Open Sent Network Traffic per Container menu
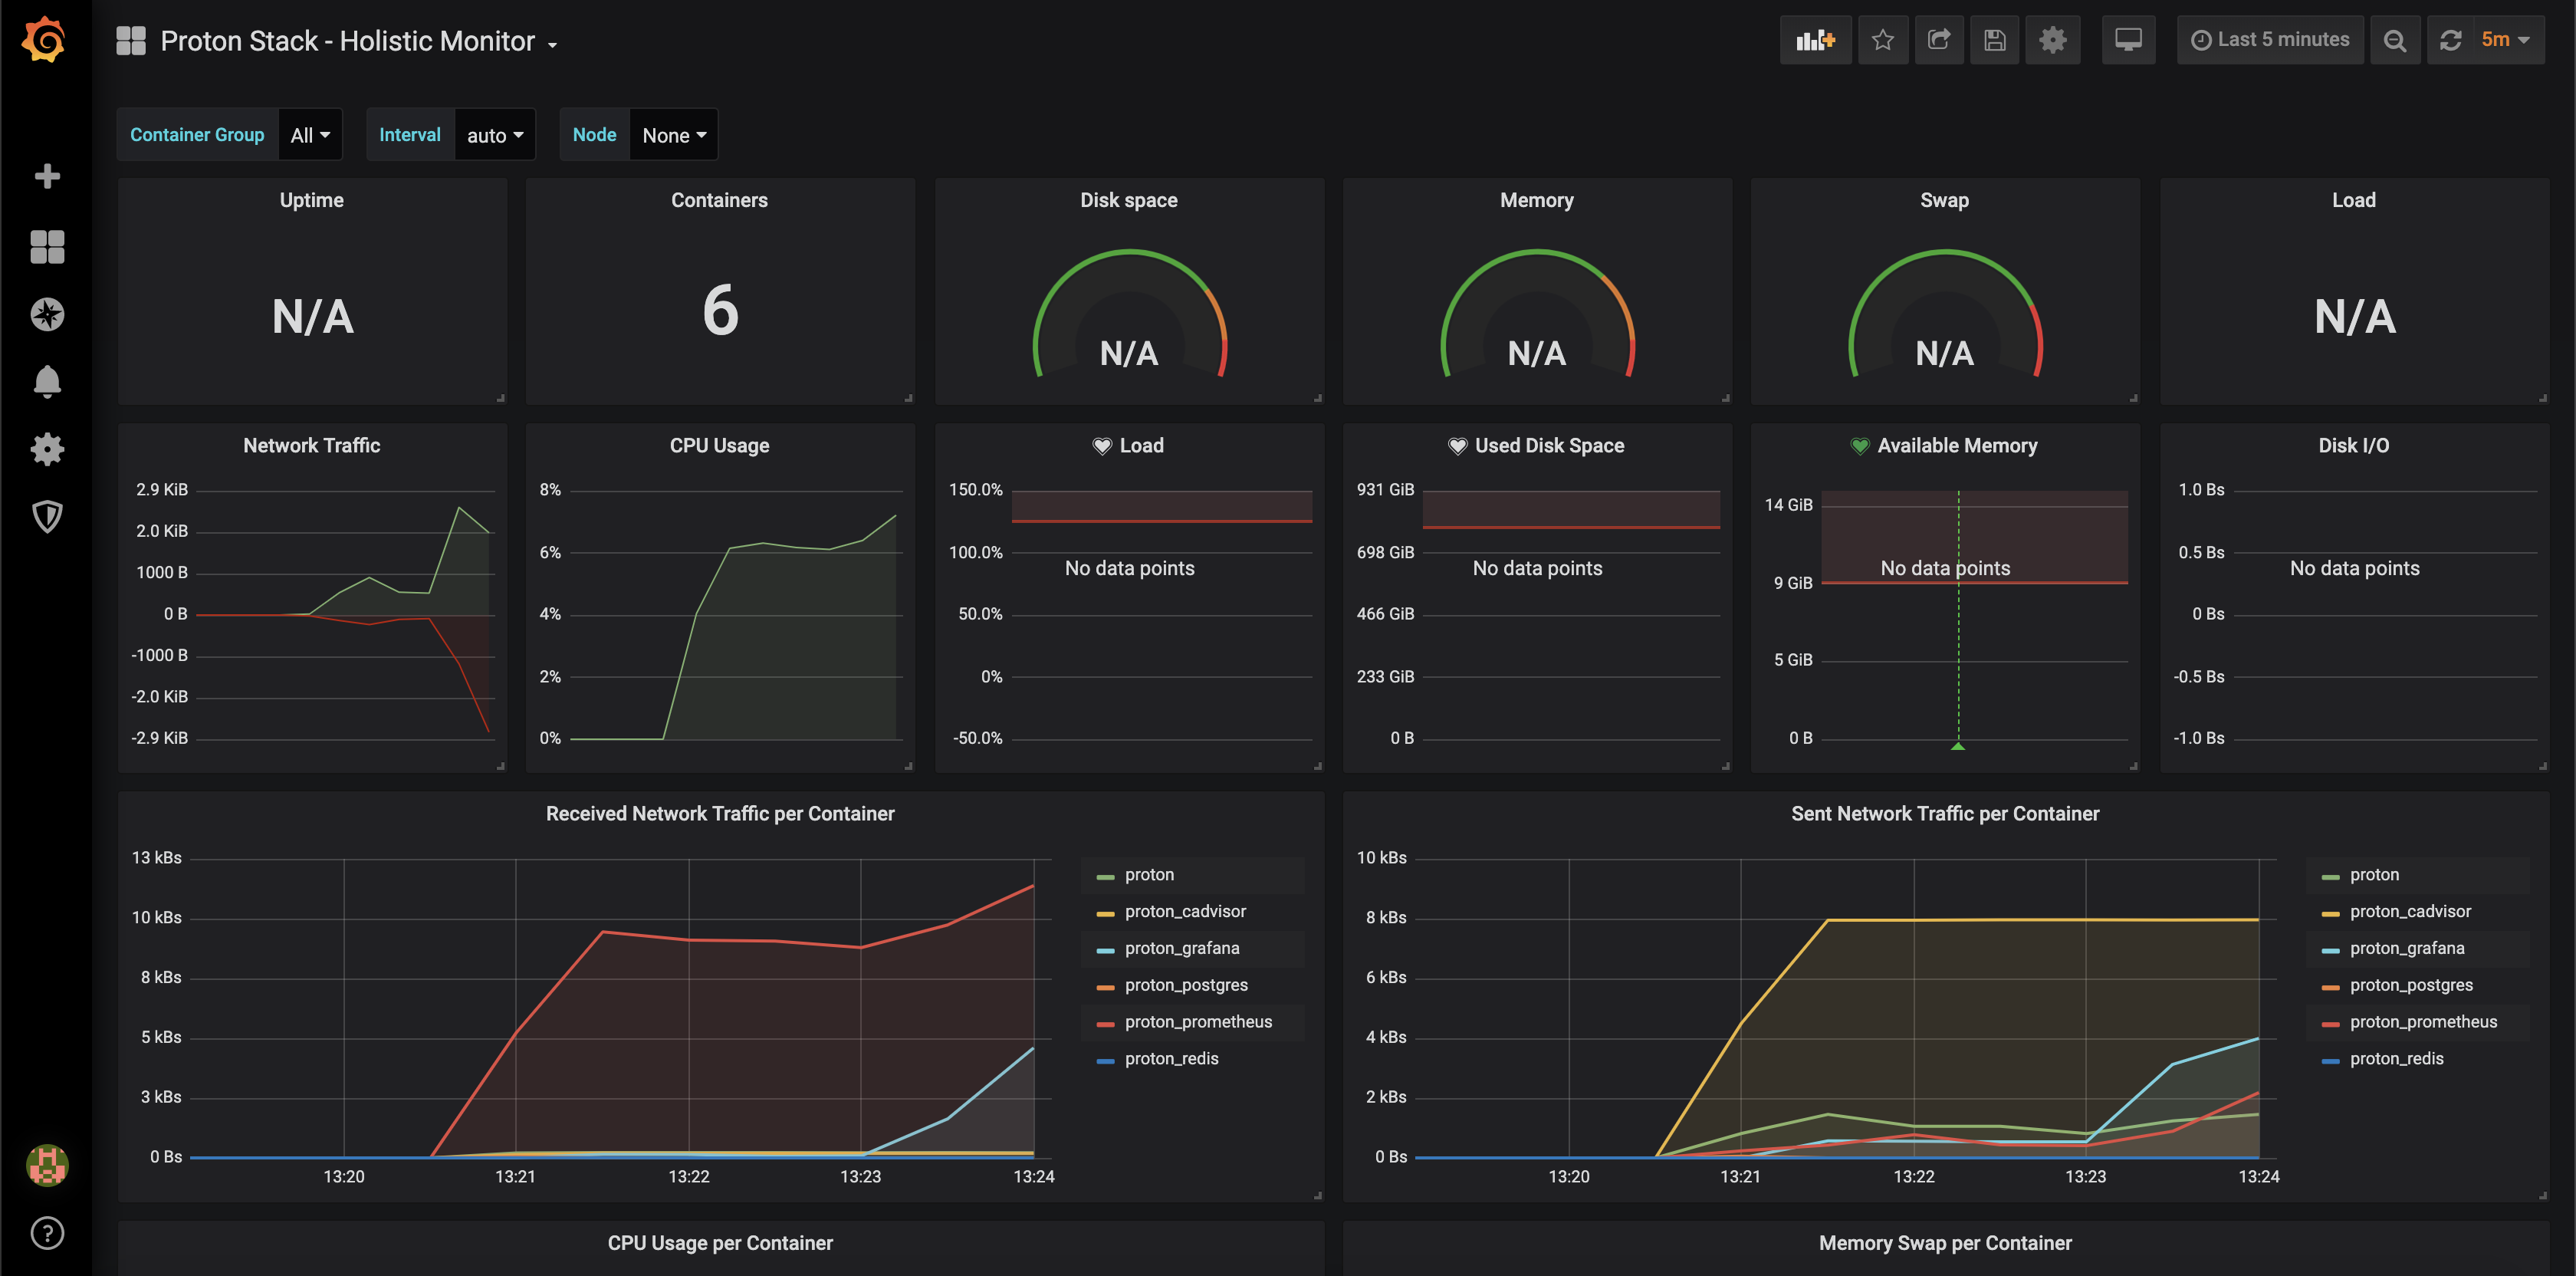The width and height of the screenshot is (2576, 1276). (x=1945, y=814)
